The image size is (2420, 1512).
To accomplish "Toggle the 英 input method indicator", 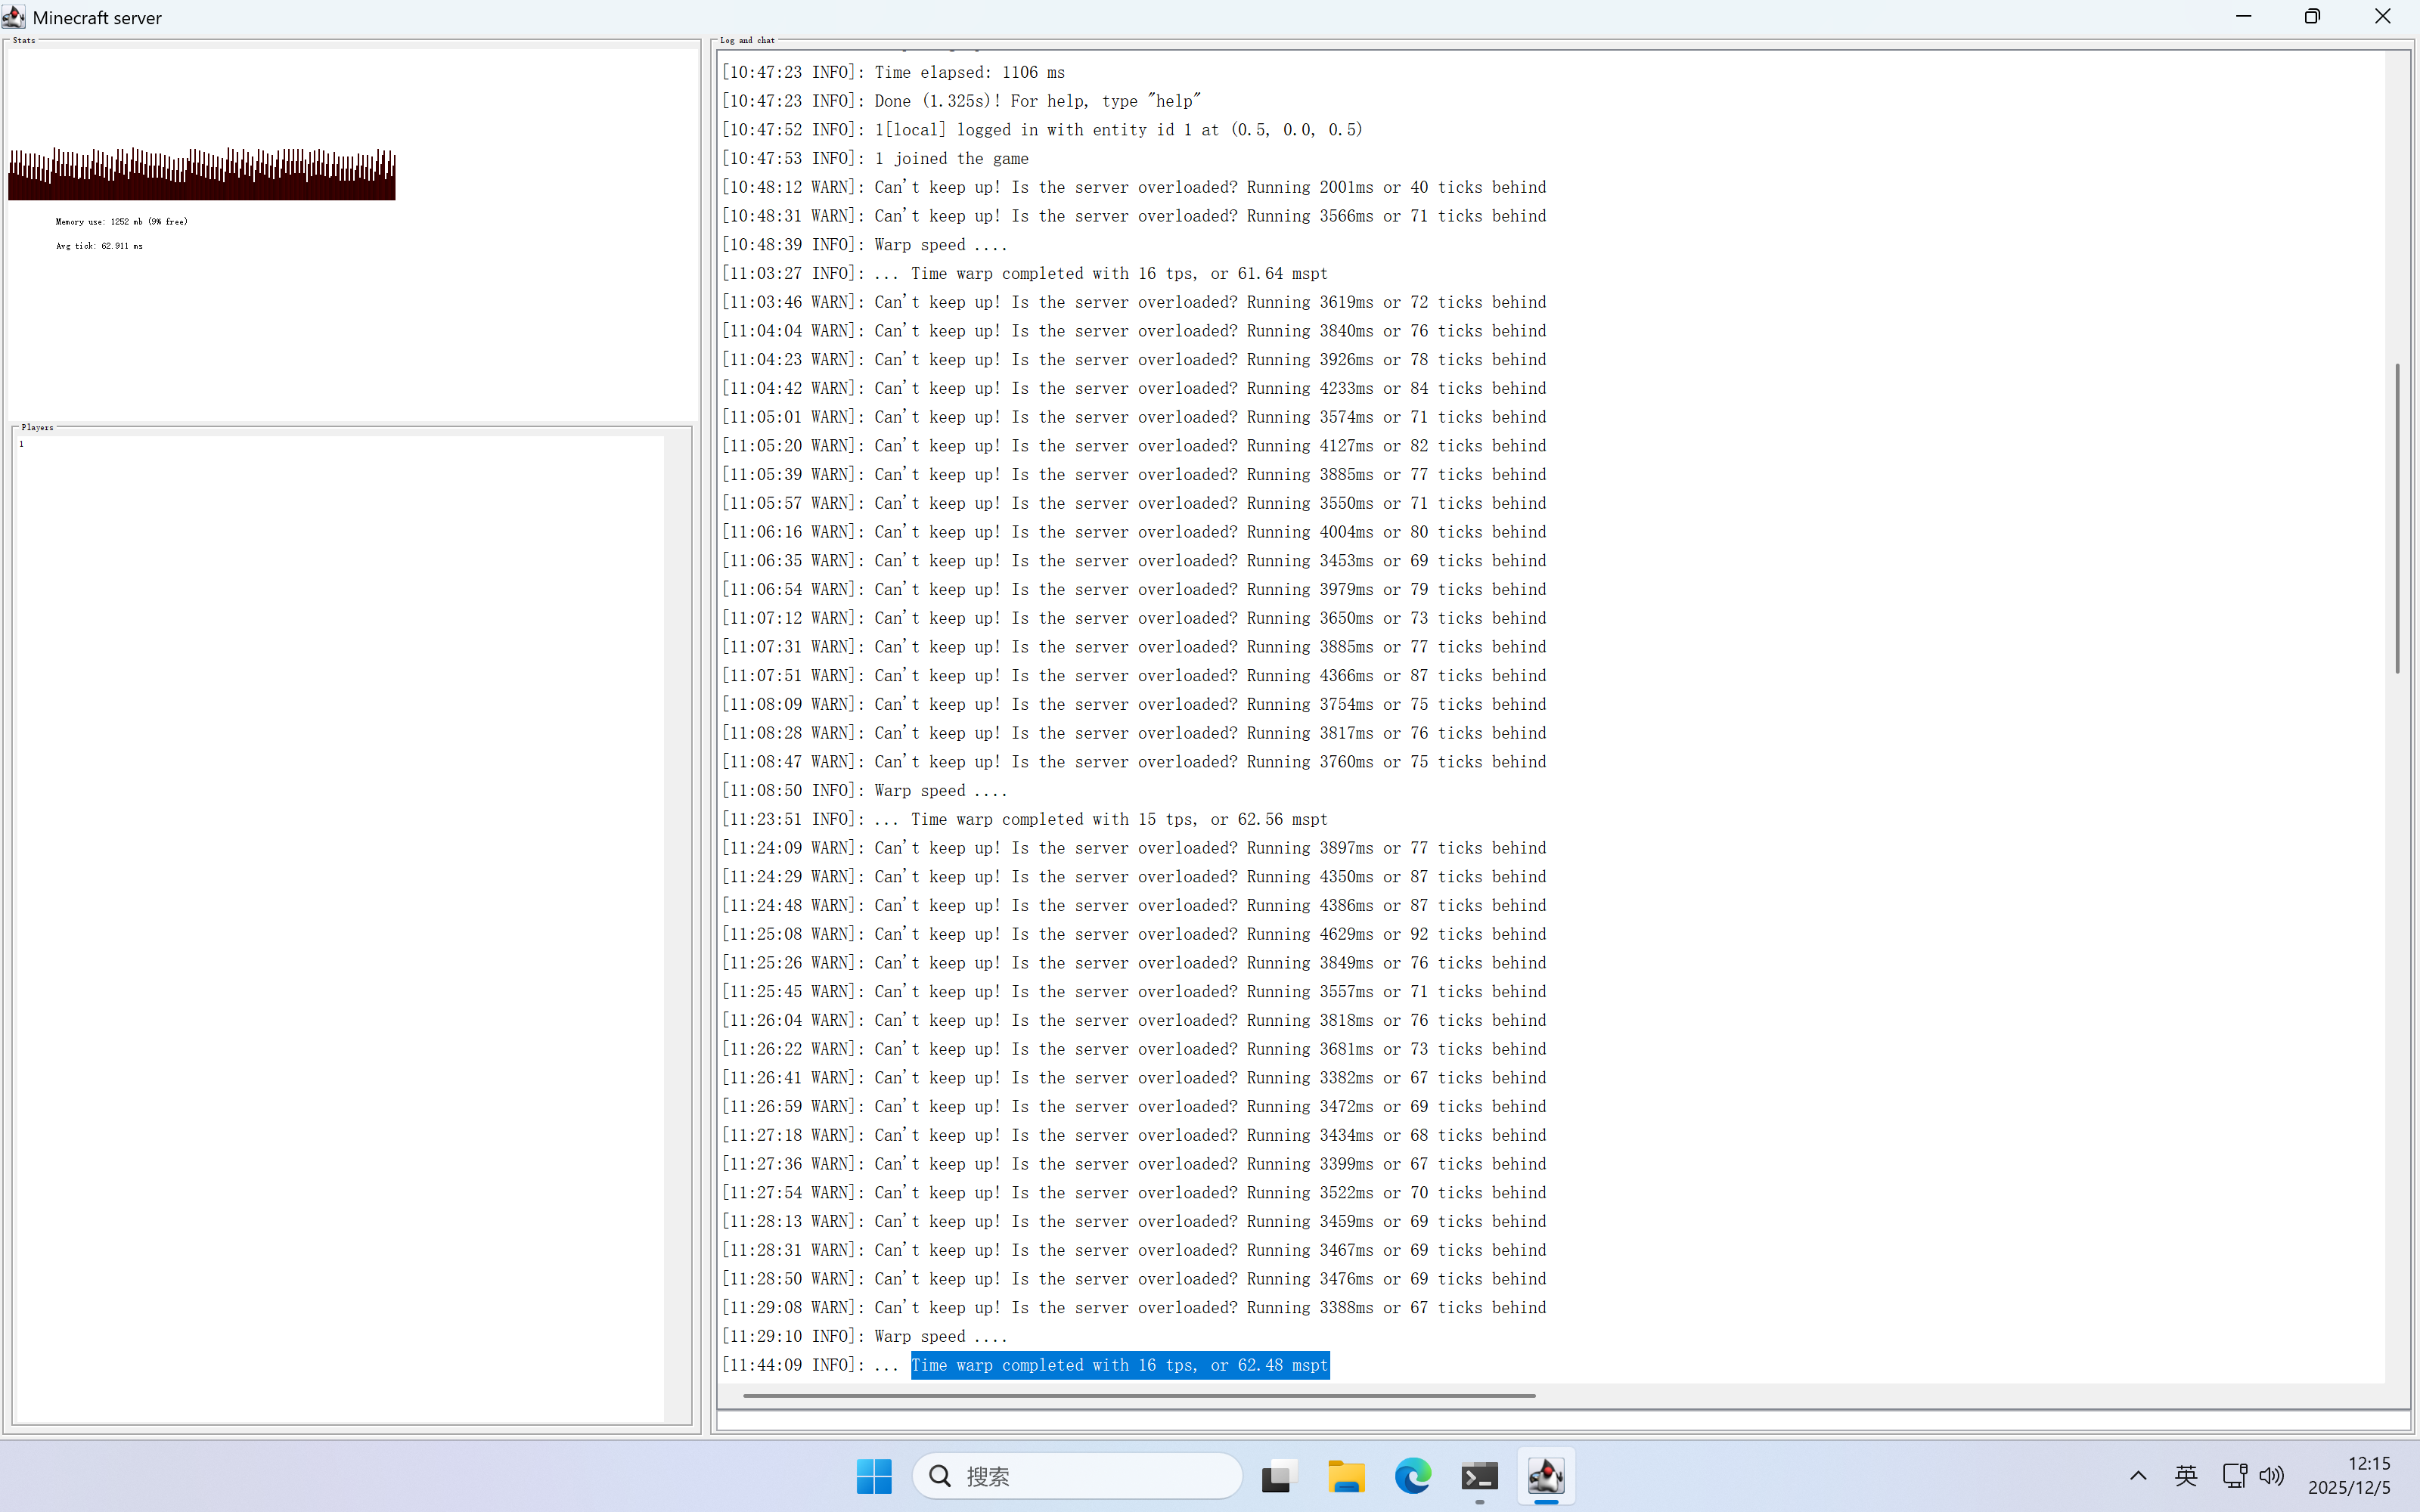I will tap(2186, 1476).
